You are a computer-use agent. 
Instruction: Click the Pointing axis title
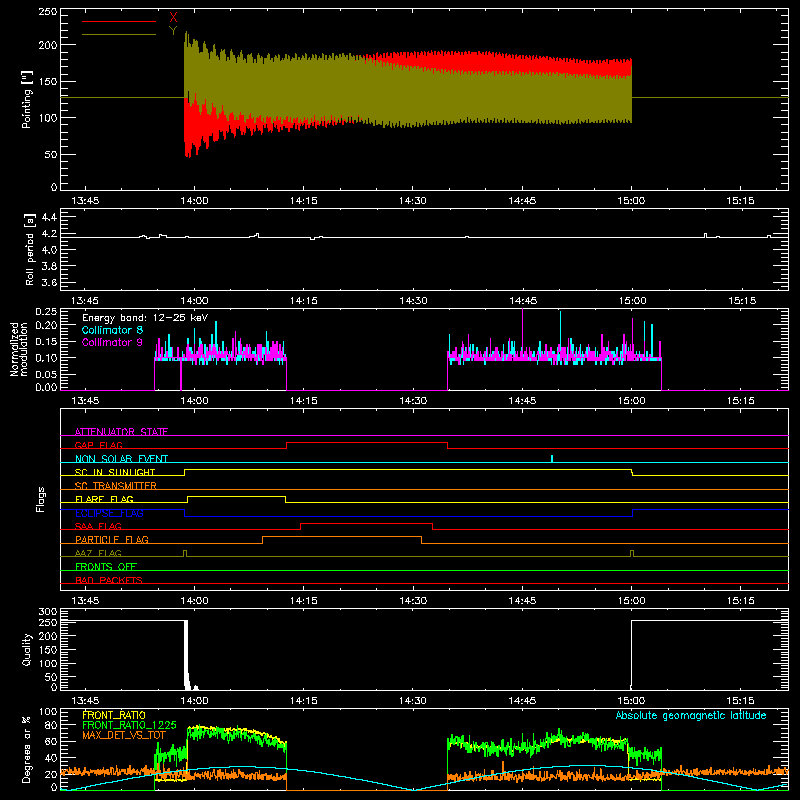pos(27,99)
